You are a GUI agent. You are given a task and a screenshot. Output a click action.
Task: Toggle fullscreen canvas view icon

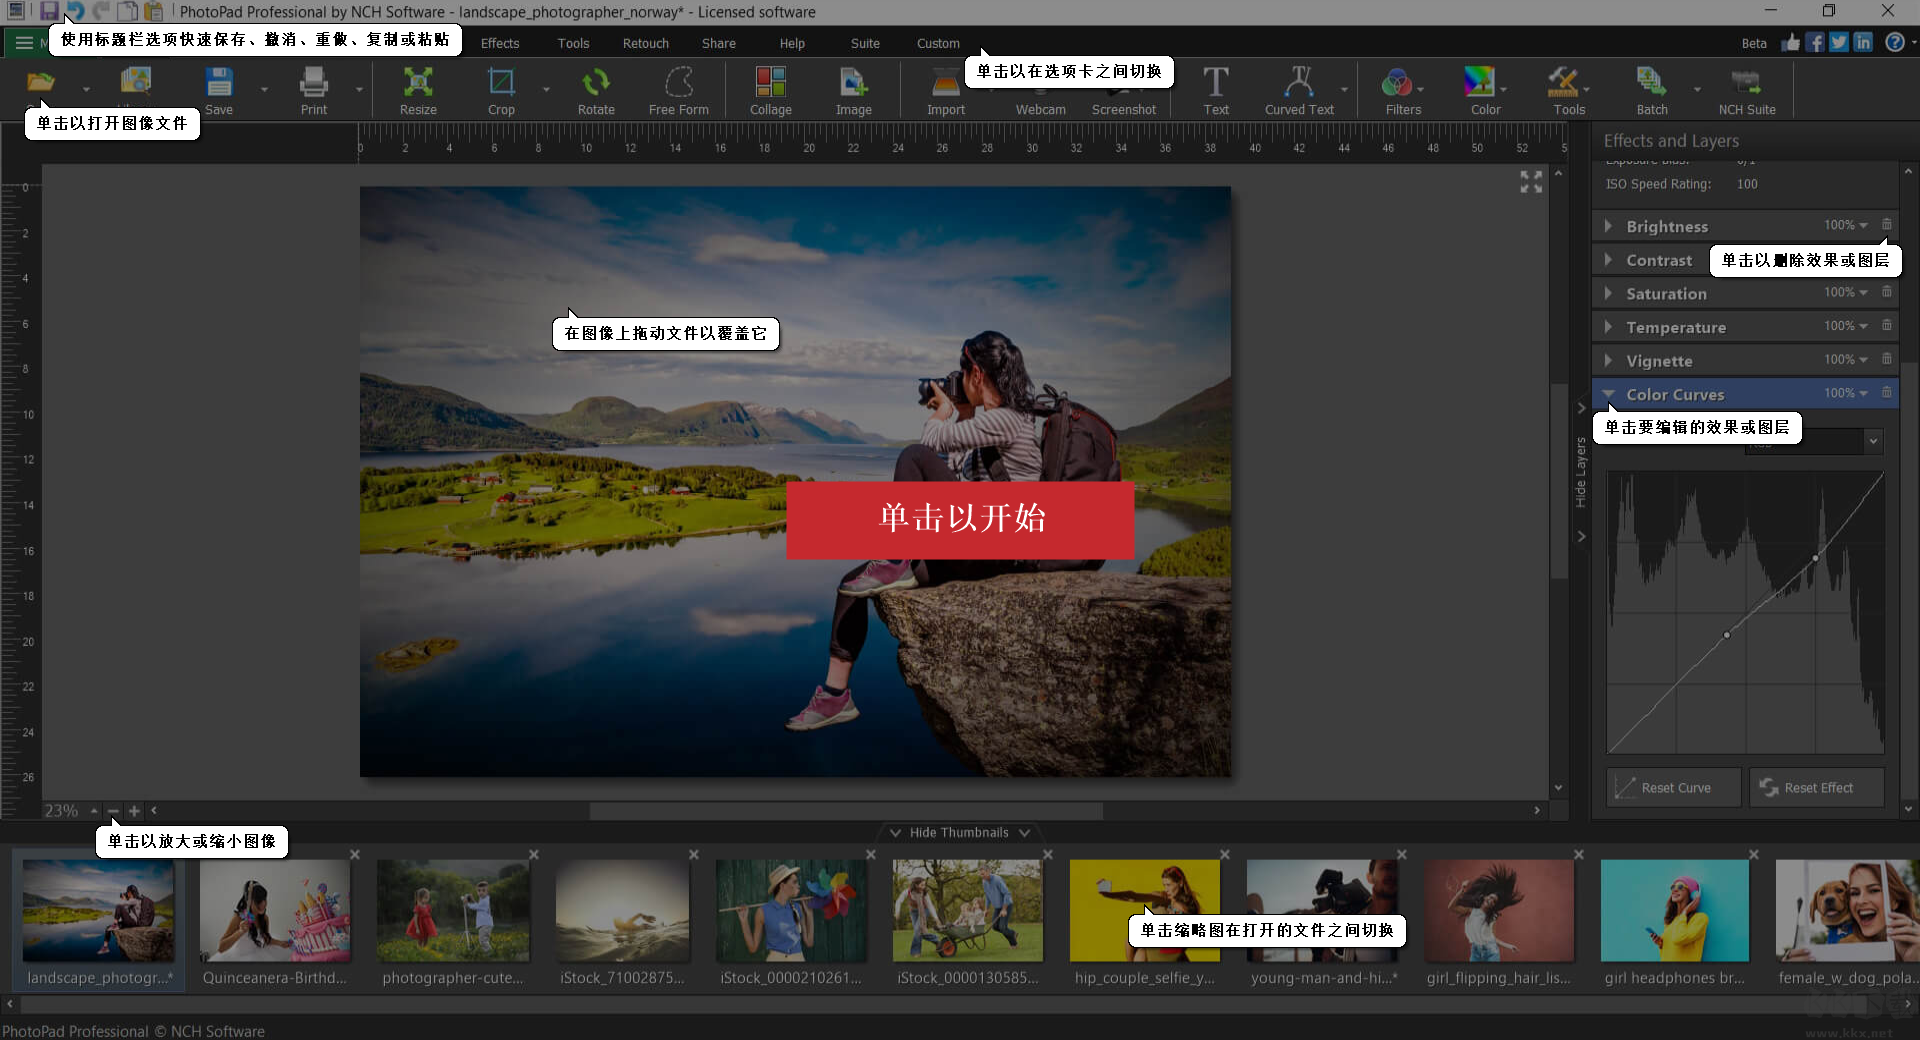tap(1531, 181)
